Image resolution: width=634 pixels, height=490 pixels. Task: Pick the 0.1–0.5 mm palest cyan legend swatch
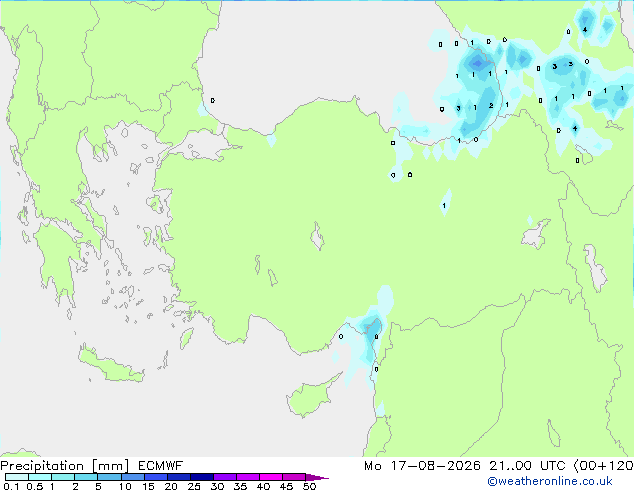pyautogui.click(x=17, y=477)
